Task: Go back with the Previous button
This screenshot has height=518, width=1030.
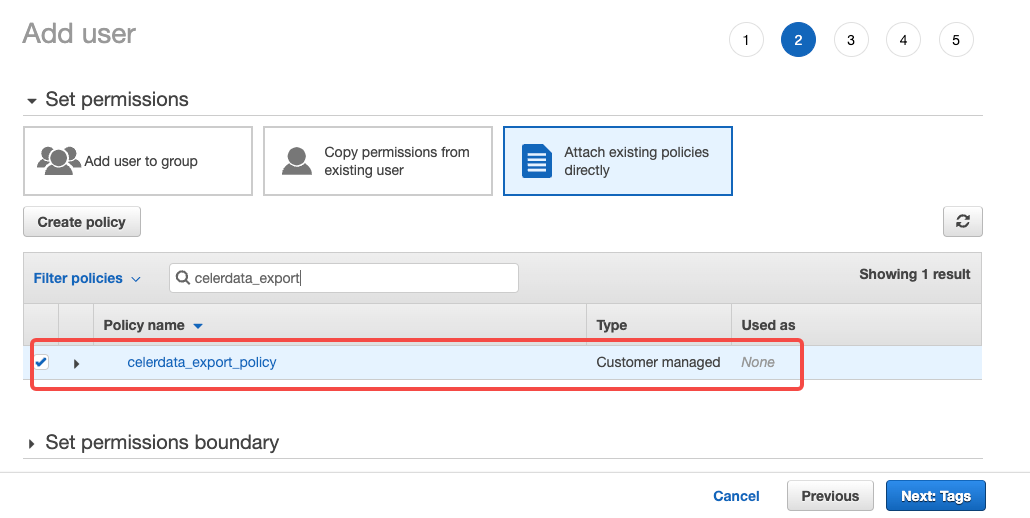Action: pyautogui.click(x=830, y=496)
